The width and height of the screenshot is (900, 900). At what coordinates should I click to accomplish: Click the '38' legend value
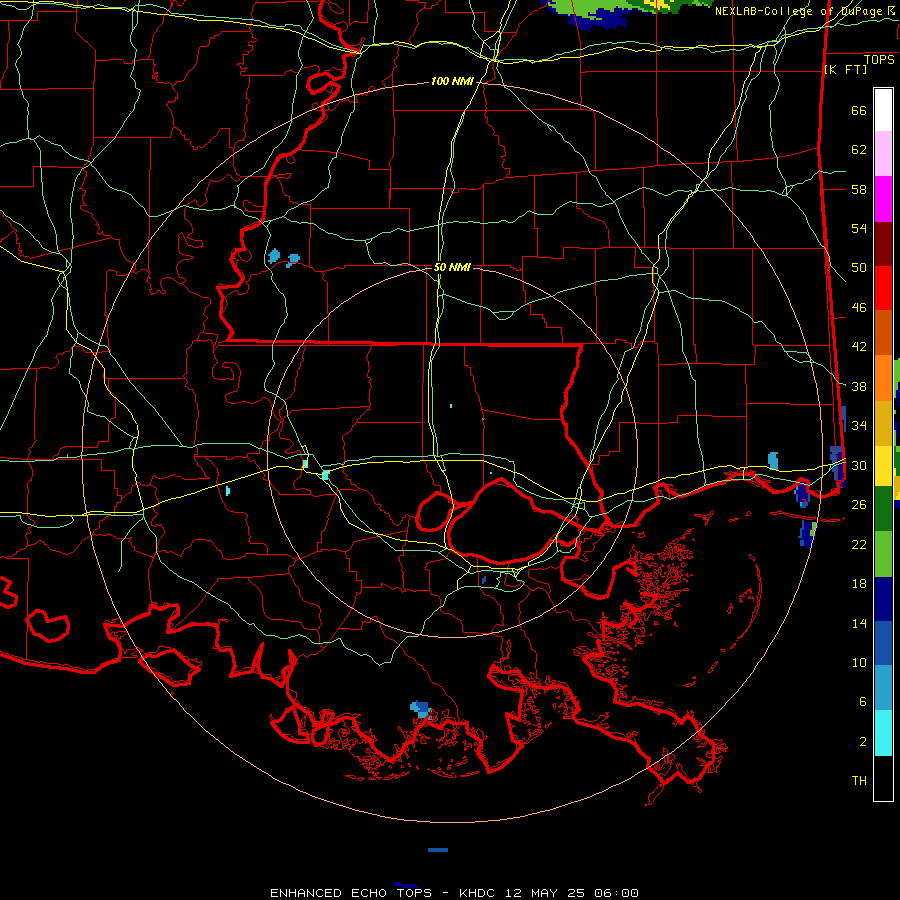pos(859,386)
